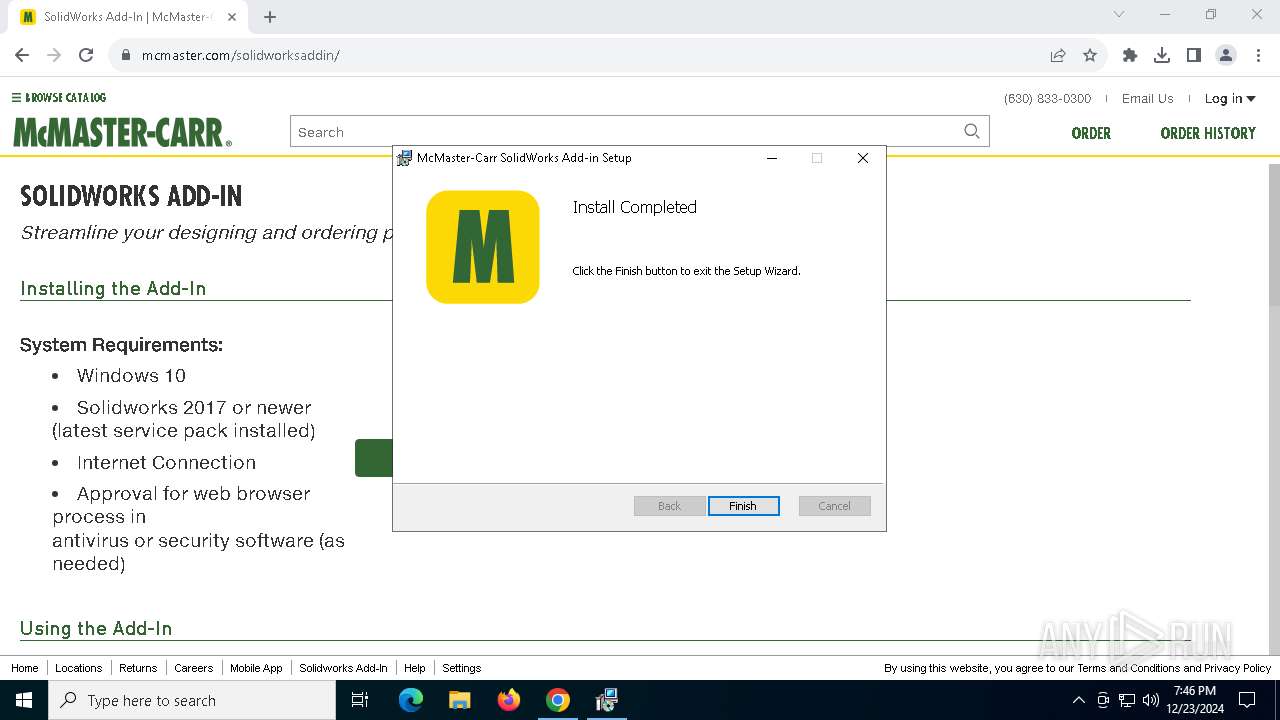Toggle Chrome side panel icon
The width and height of the screenshot is (1280, 720).
tap(1194, 55)
